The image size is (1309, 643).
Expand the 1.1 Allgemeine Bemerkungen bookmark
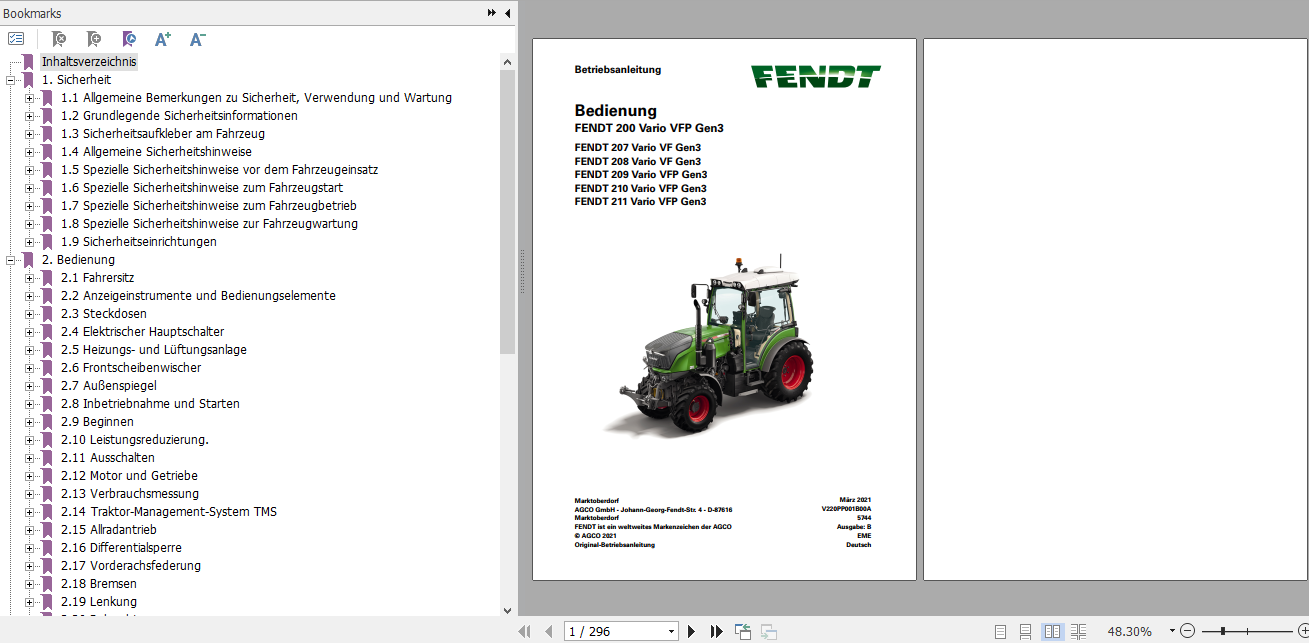point(29,98)
